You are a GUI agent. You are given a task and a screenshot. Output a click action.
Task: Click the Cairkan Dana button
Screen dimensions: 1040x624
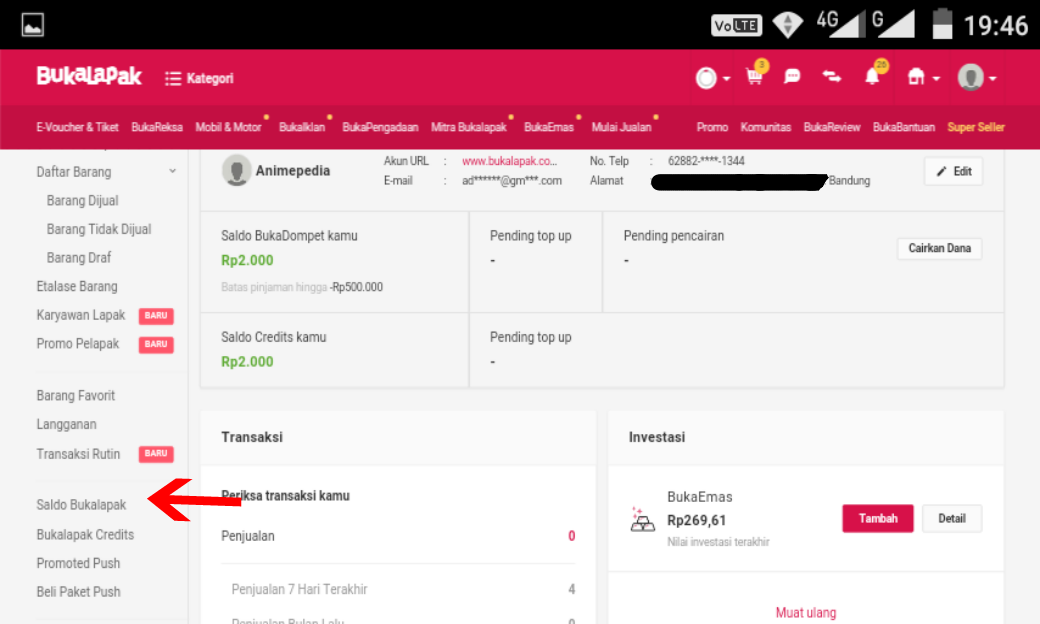click(939, 248)
